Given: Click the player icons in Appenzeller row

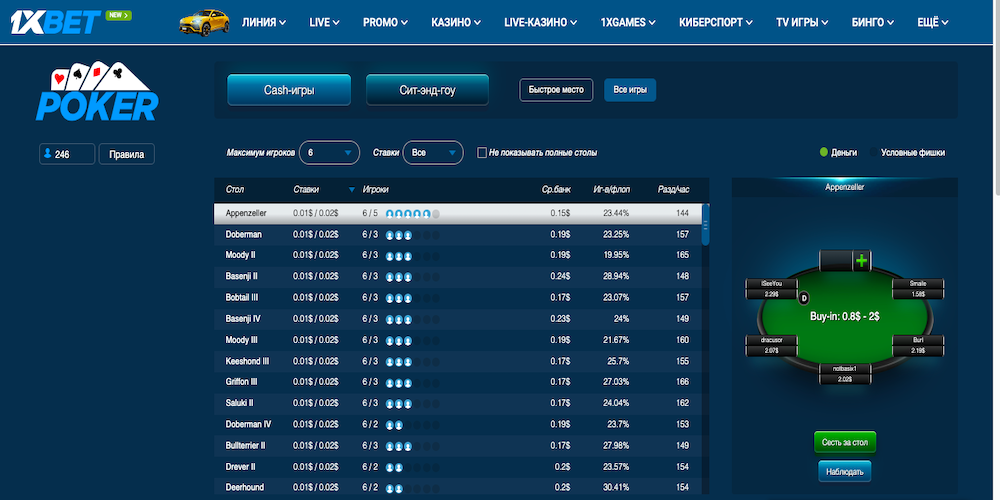Looking at the screenshot, I should pos(412,214).
